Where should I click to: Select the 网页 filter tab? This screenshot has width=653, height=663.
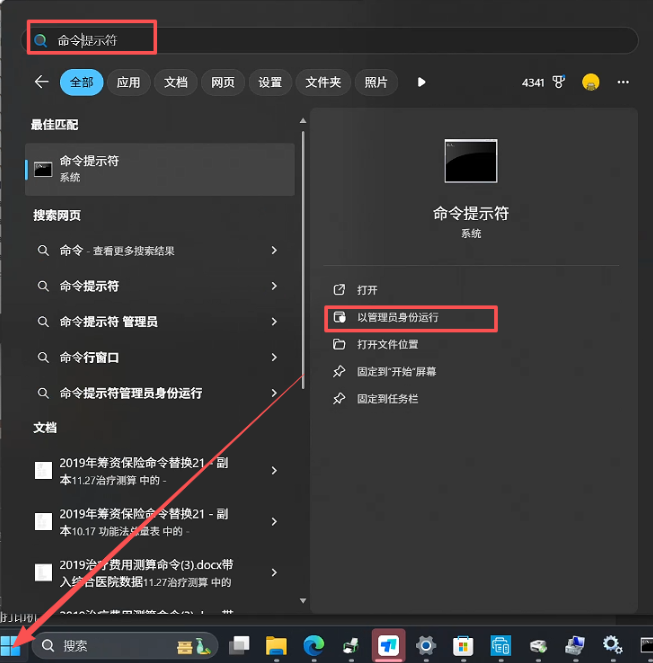tap(222, 82)
